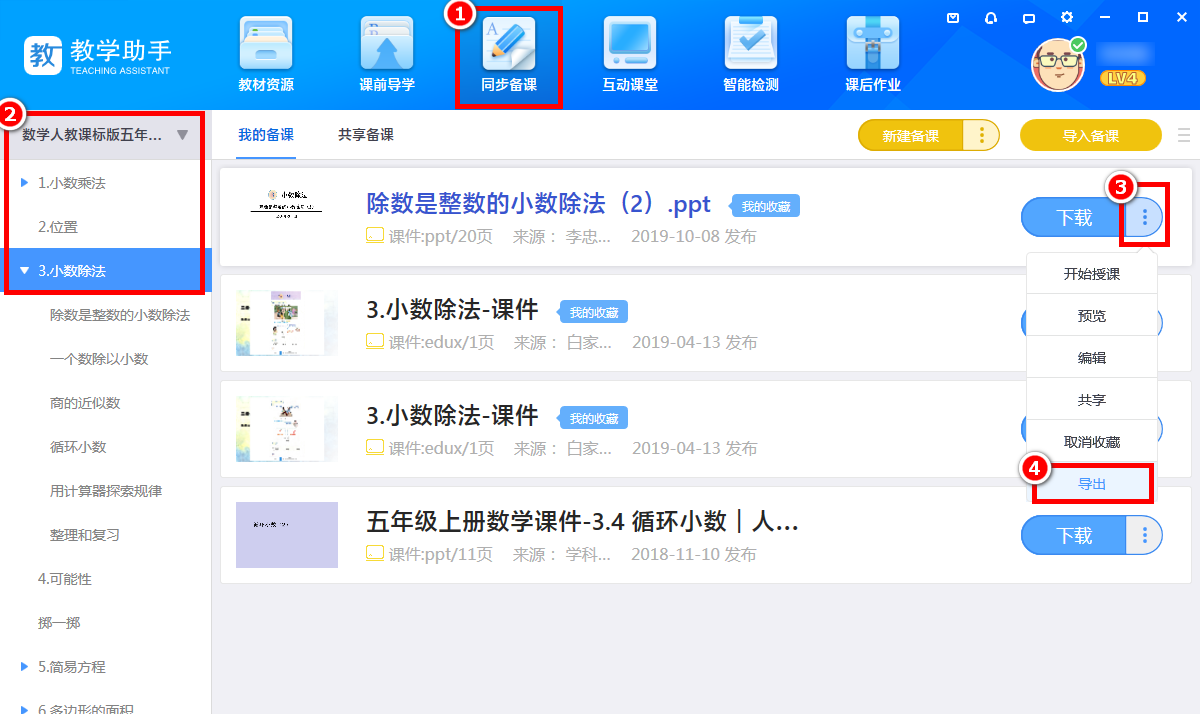1200x714 pixels.
Task: Expand the 1.小数乘法 chapter
Action: pos(25,183)
